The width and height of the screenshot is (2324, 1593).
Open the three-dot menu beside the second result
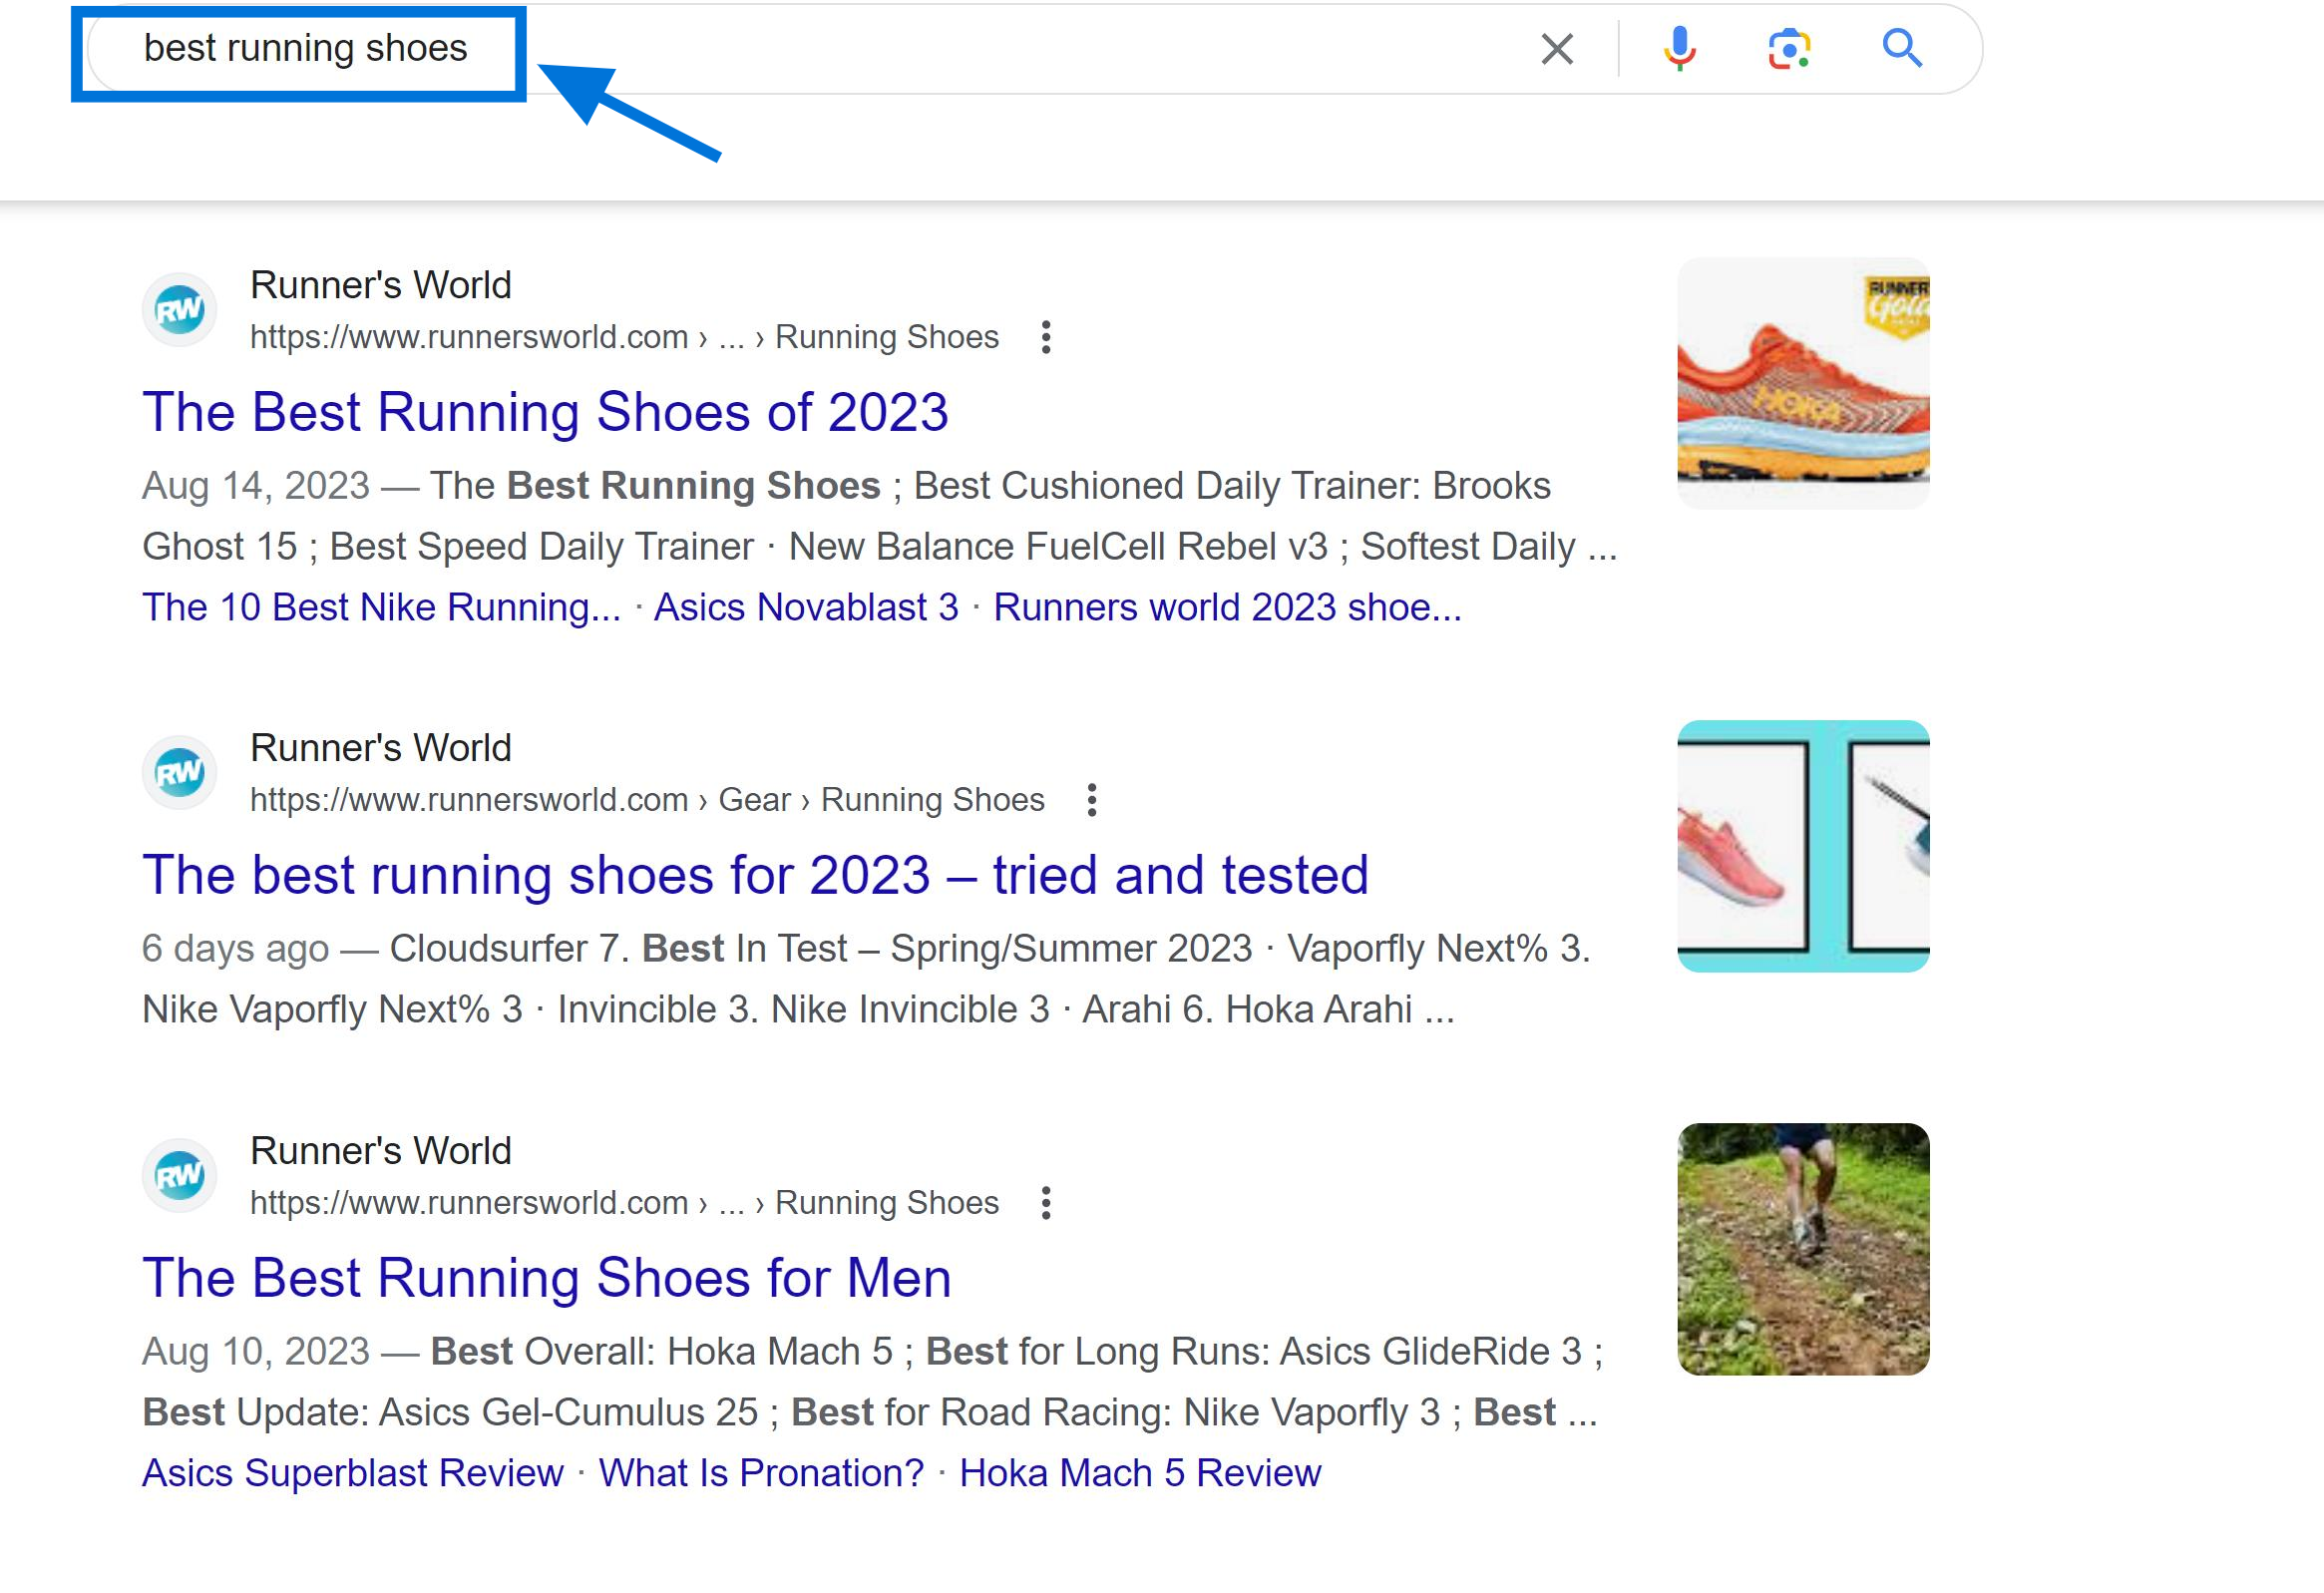[x=1091, y=799]
